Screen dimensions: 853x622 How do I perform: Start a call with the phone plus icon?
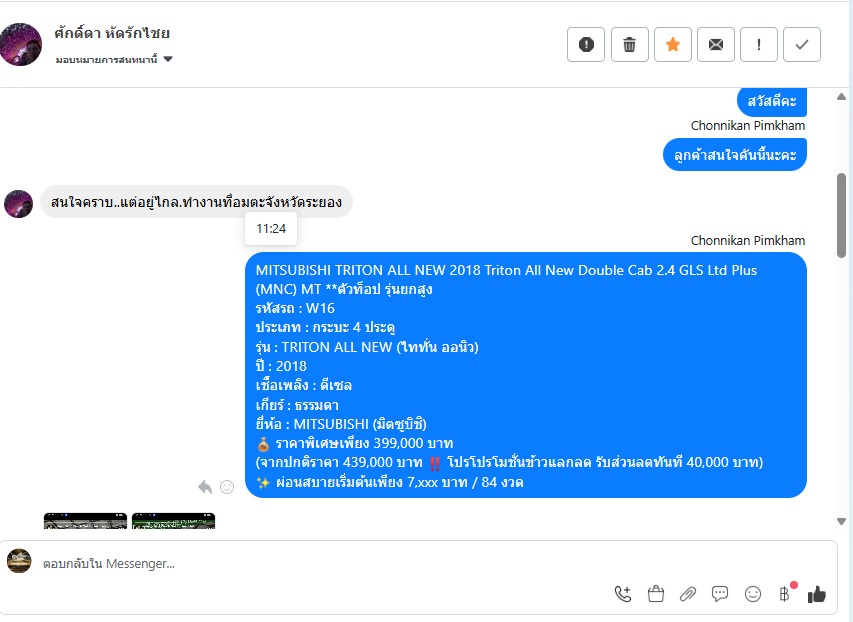point(623,594)
